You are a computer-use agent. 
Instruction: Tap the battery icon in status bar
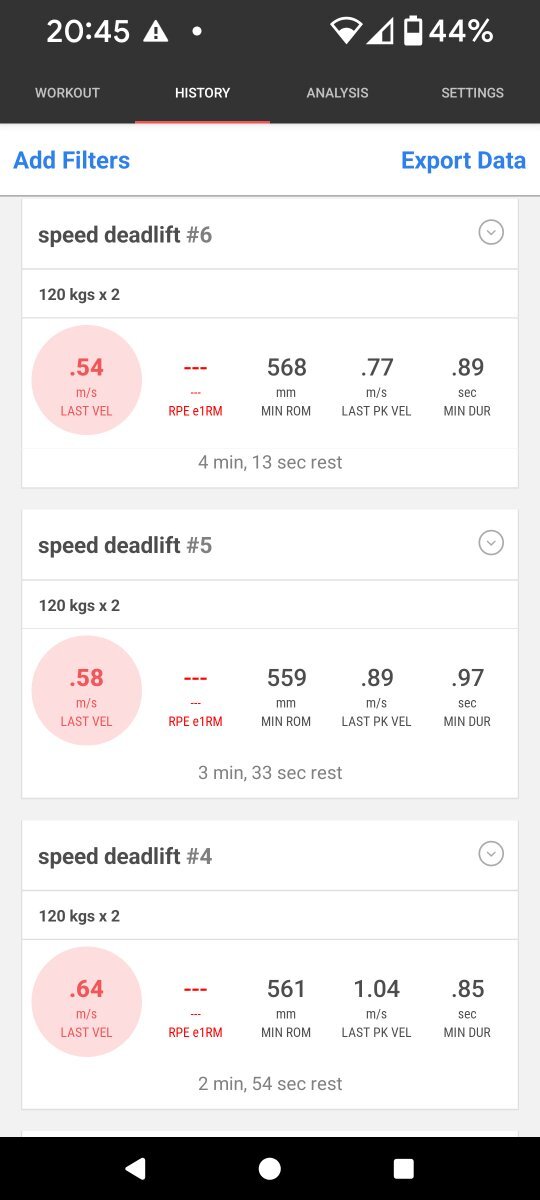(x=412, y=32)
